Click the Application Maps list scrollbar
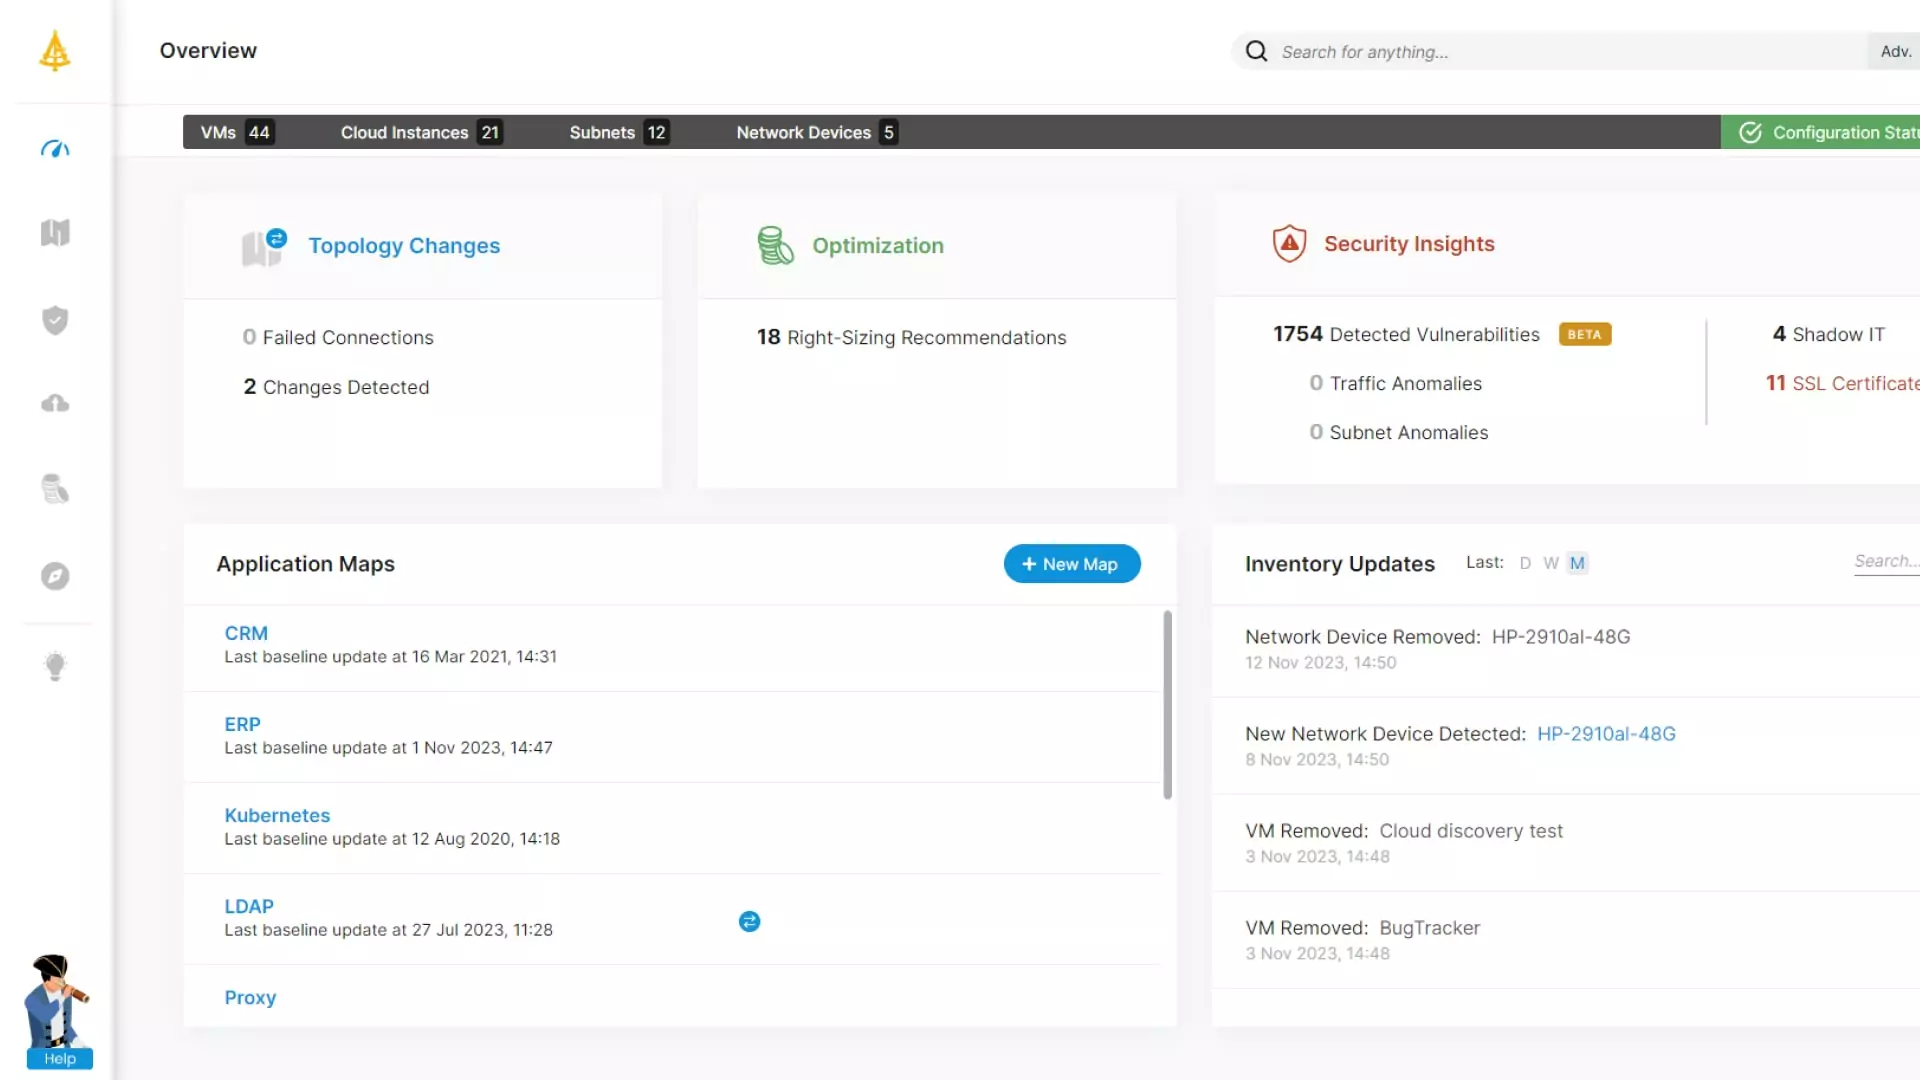 (x=1167, y=705)
